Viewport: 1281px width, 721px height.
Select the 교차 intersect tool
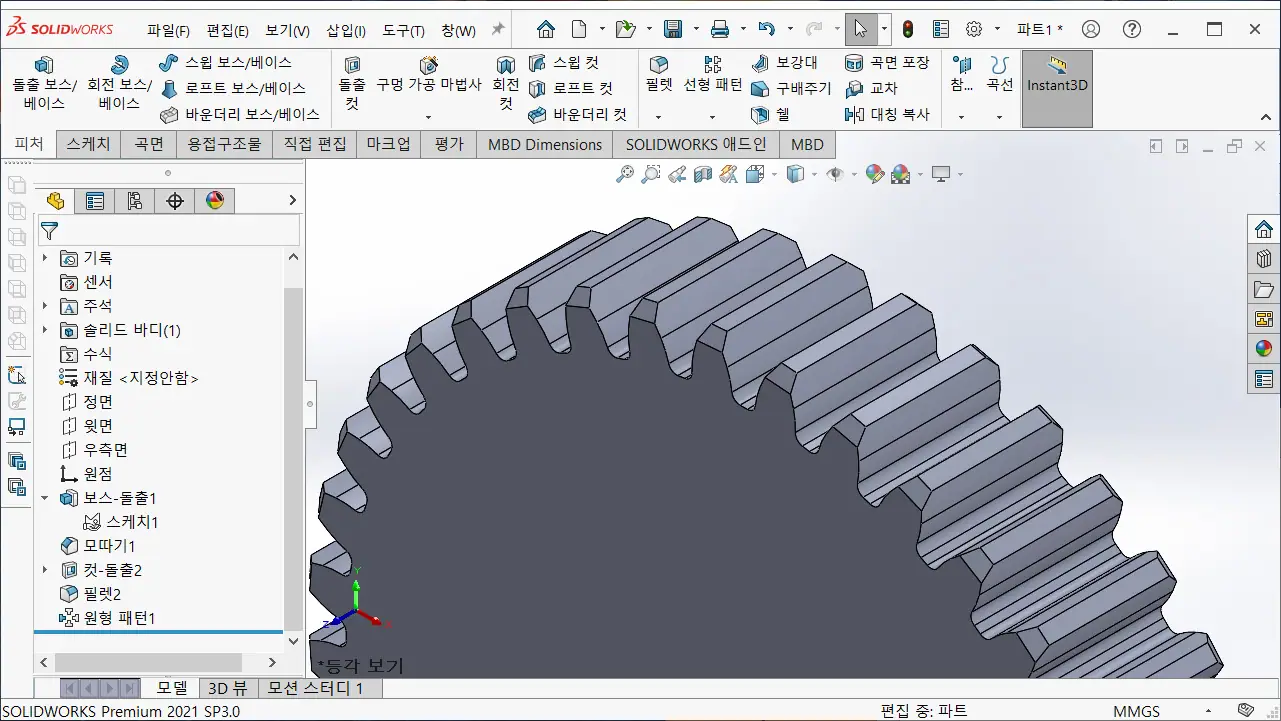[872, 88]
